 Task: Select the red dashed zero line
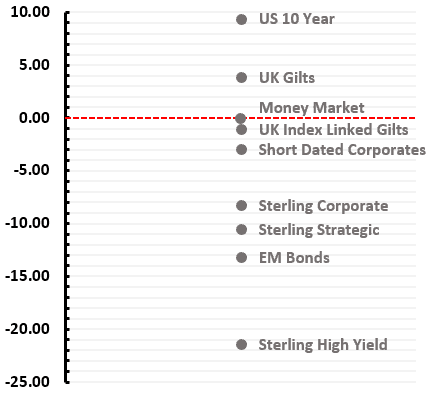click(241, 118)
